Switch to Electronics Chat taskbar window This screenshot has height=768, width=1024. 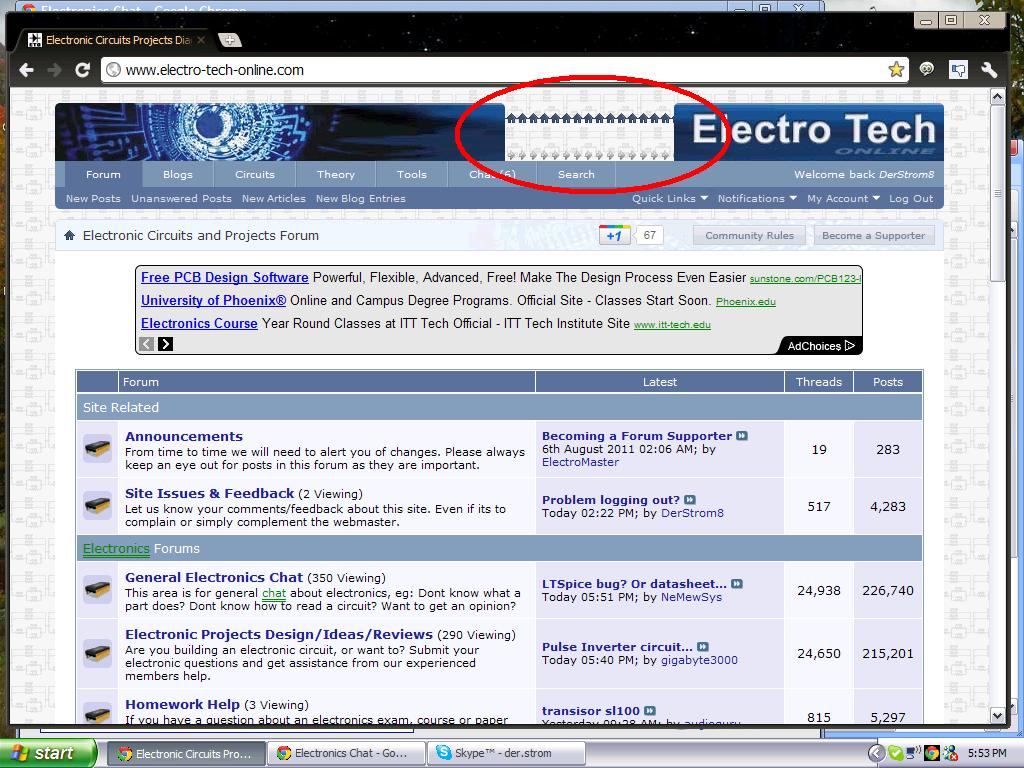[346, 754]
